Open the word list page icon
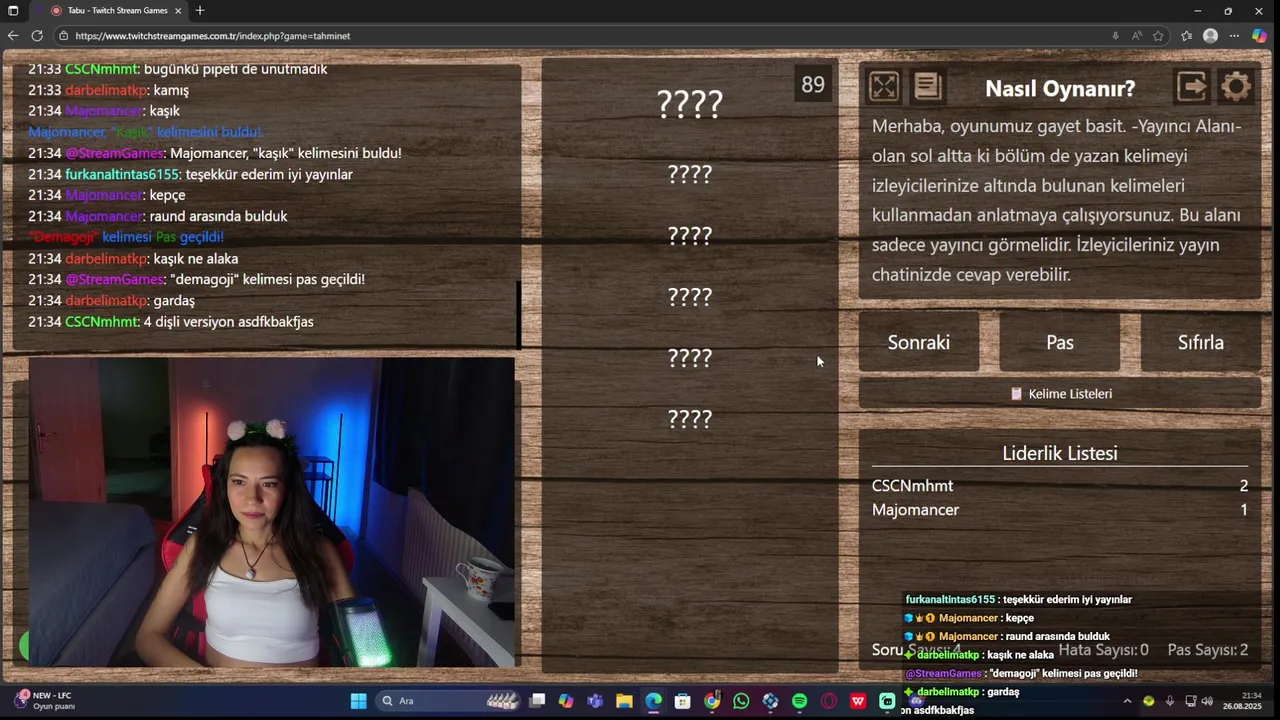 coord(928,87)
